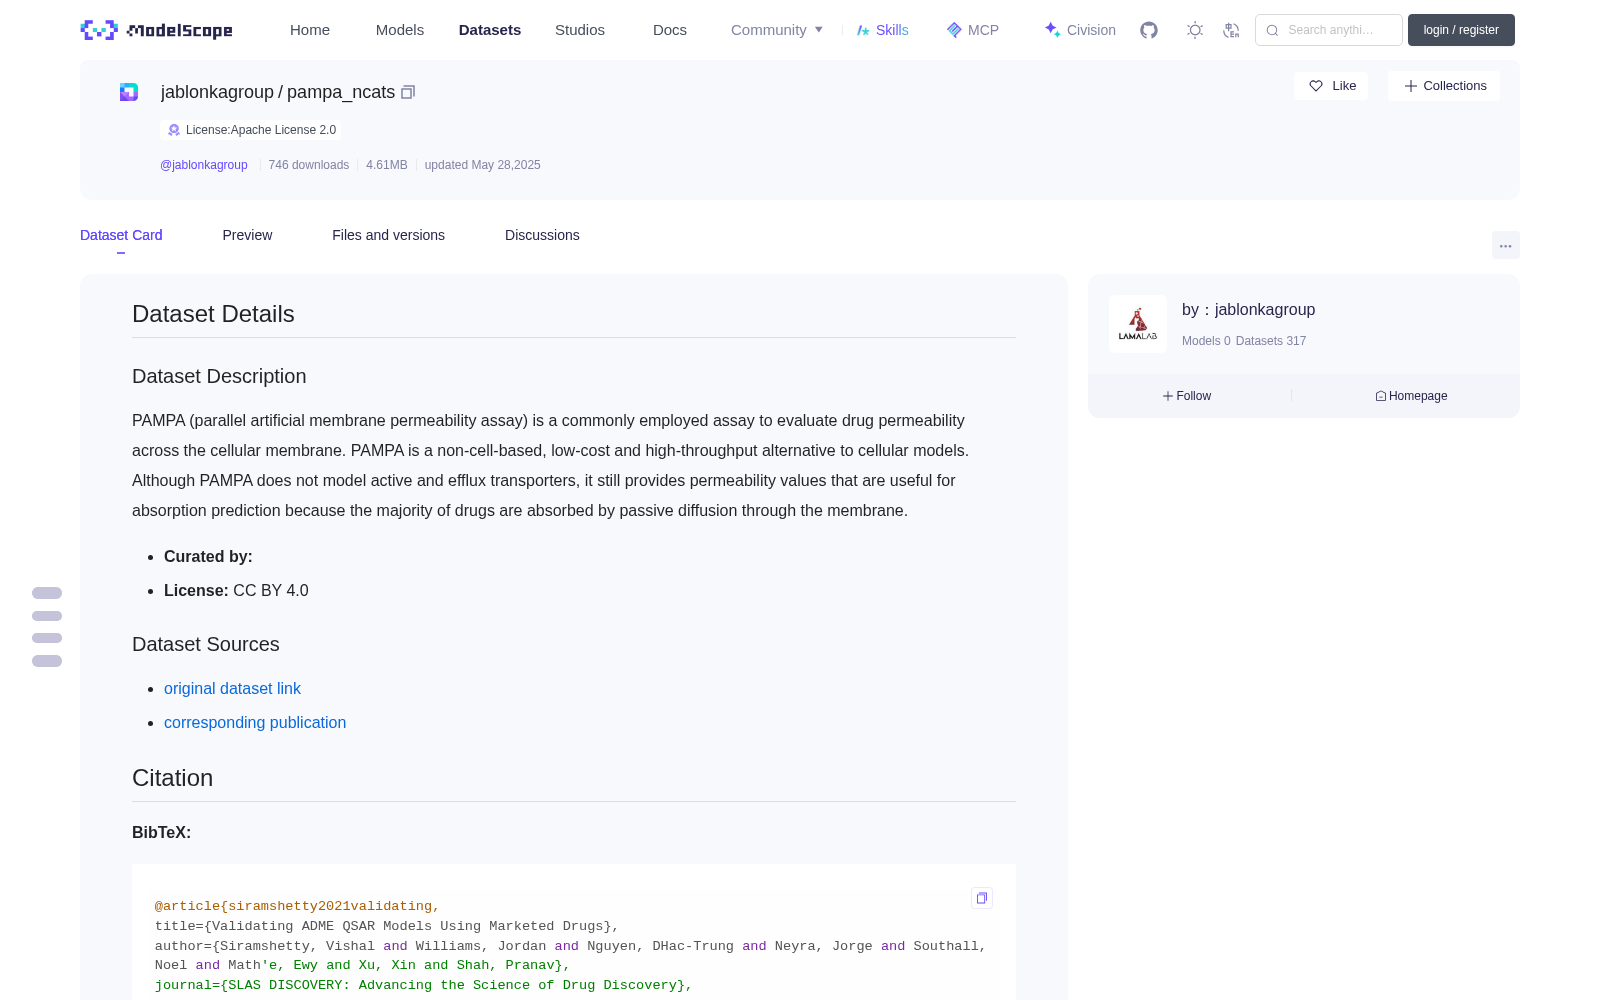This screenshot has height=1000, width=1600.
Task: Open Files and versions tab
Action: pos(388,235)
